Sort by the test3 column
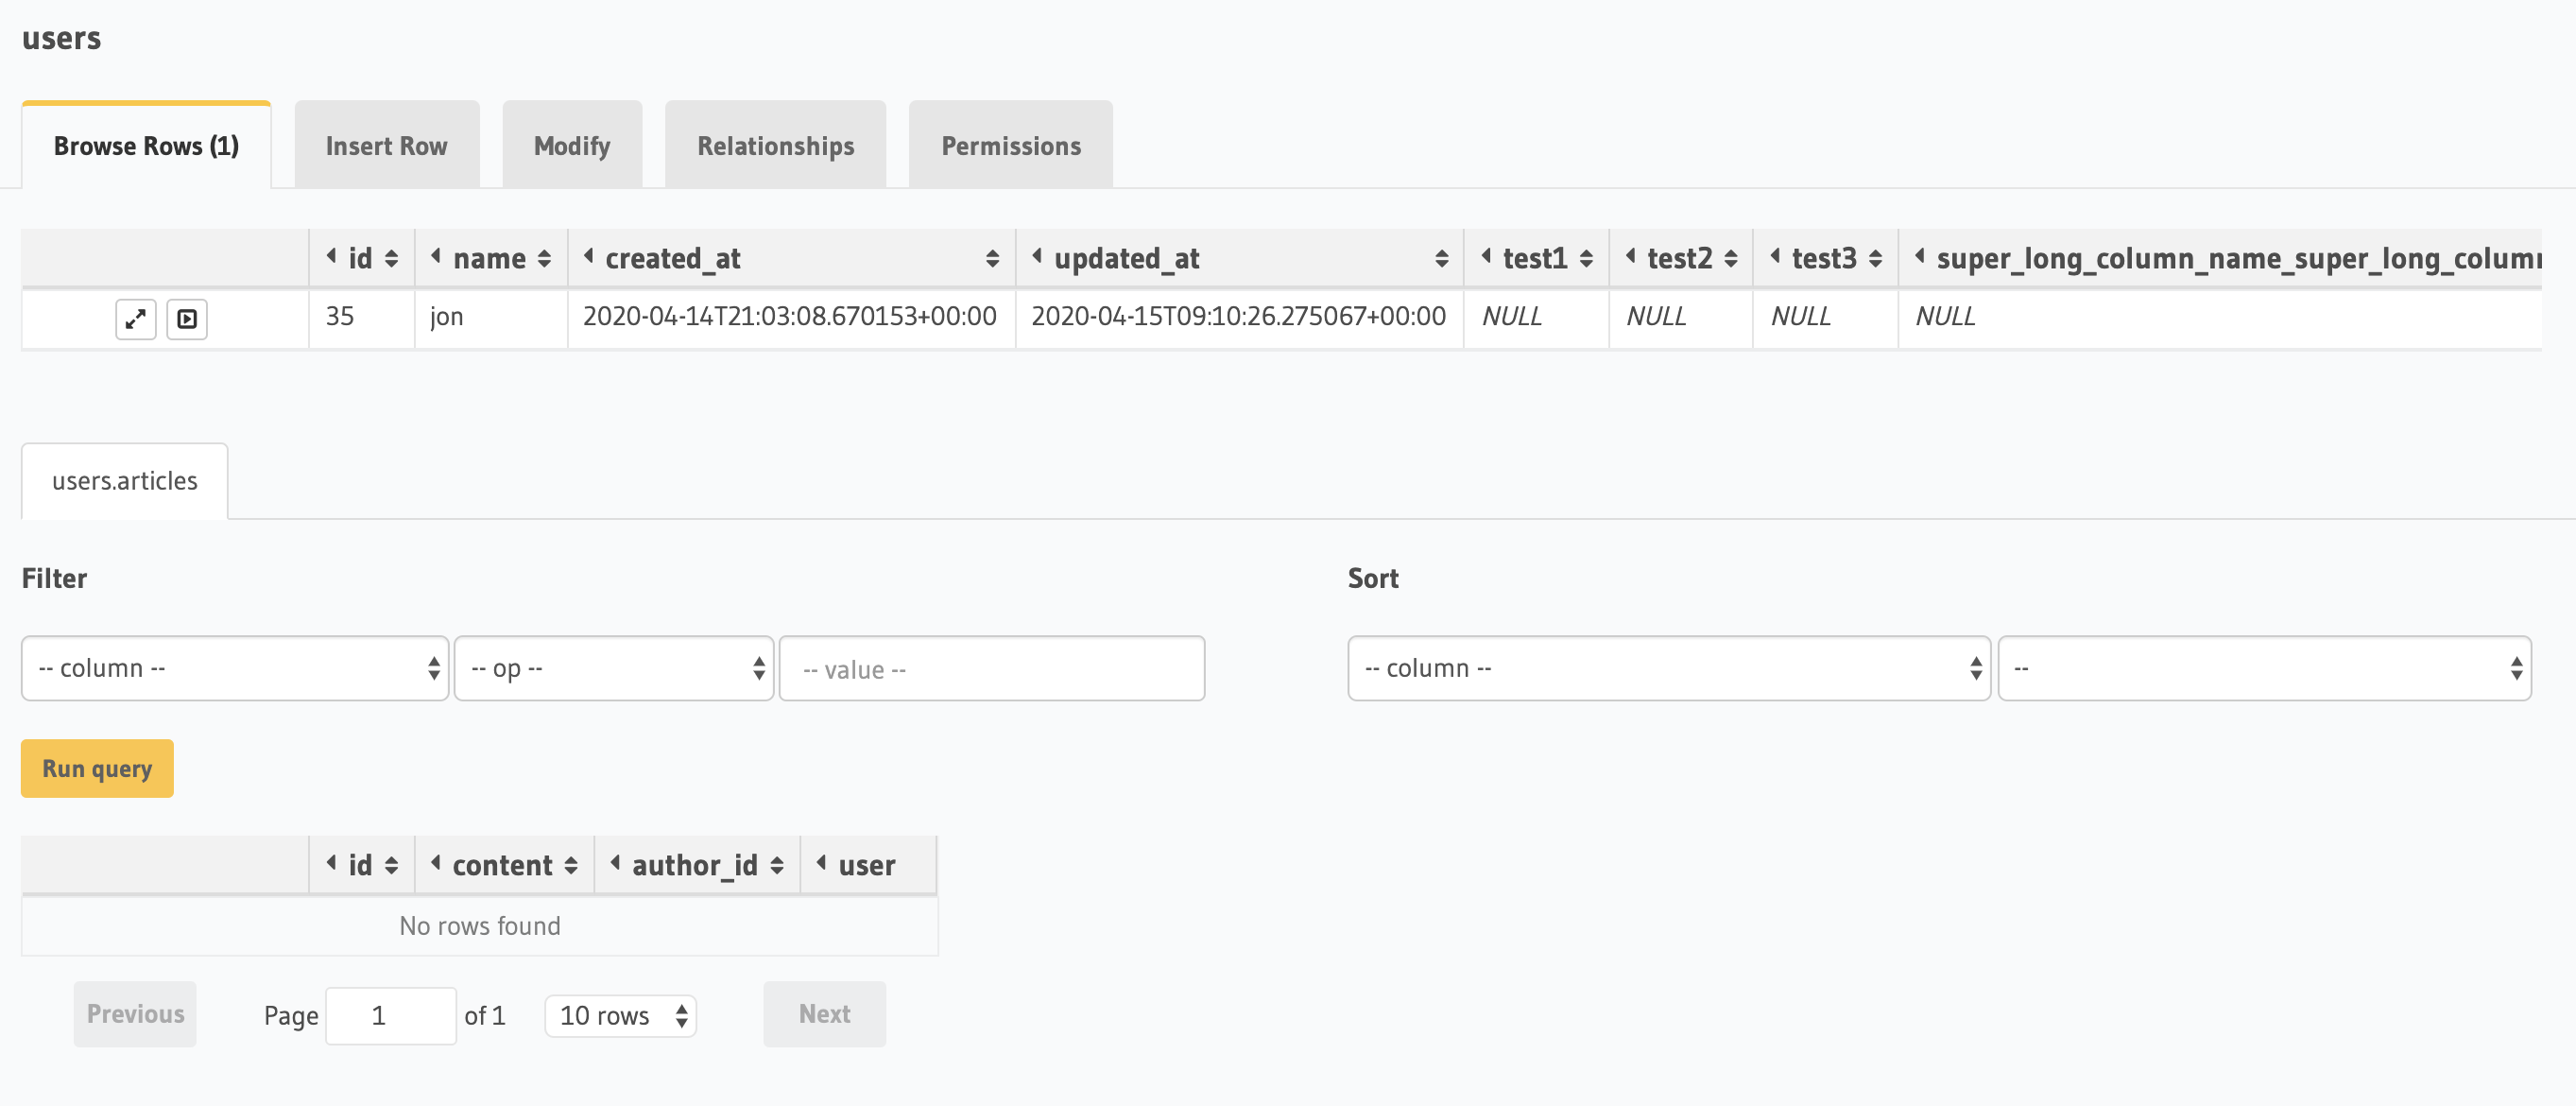The height and width of the screenshot is (1106, 2576). [x=1878, y=257]
